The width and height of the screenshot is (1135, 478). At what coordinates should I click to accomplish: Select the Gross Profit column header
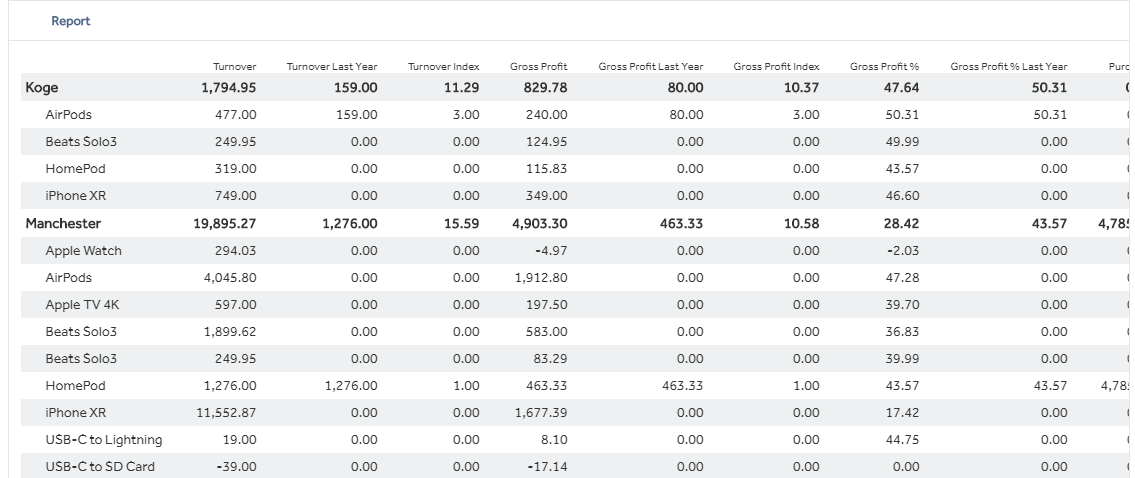[539, 66]
